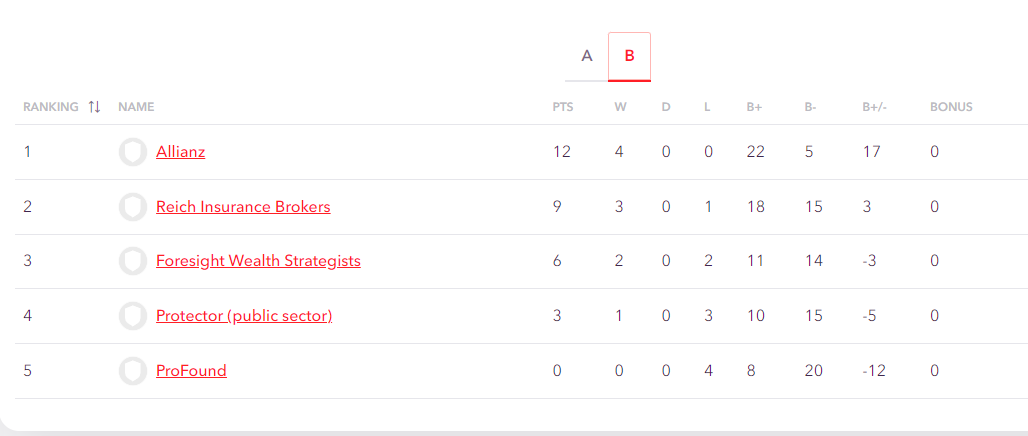Open Foresight Wealth Strategists team link
The height and width of the screenshot is (436, 1028).
tap(258, 261)
